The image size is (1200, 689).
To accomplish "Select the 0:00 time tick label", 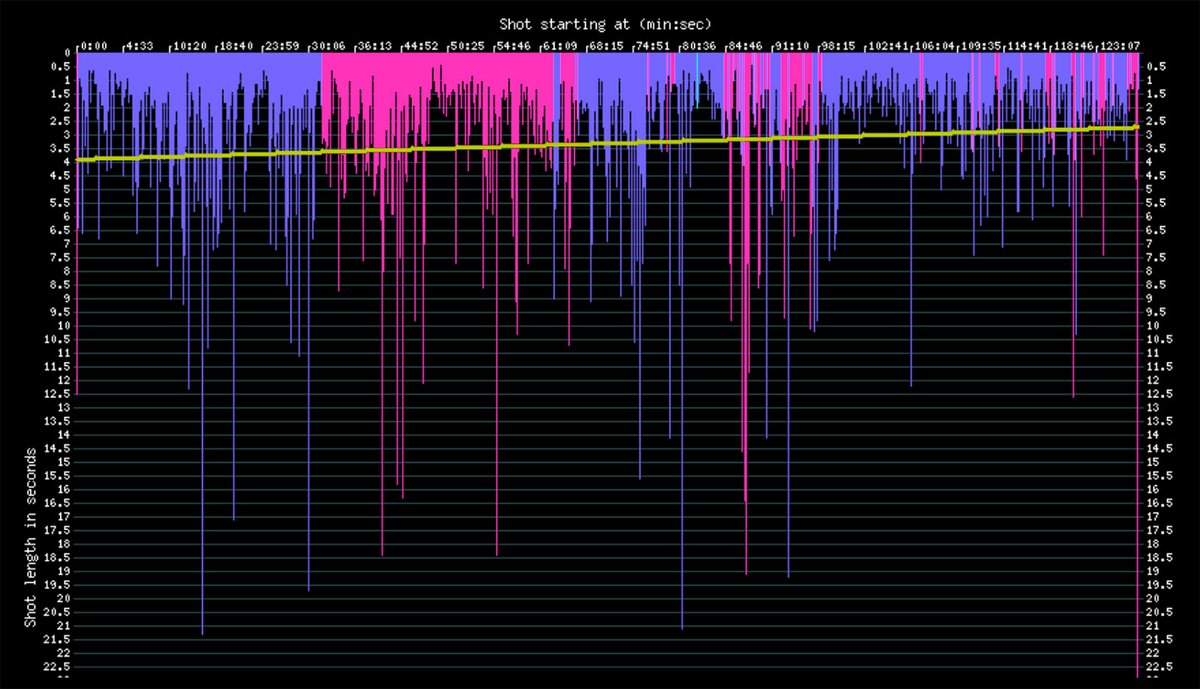I will [94, 45].
